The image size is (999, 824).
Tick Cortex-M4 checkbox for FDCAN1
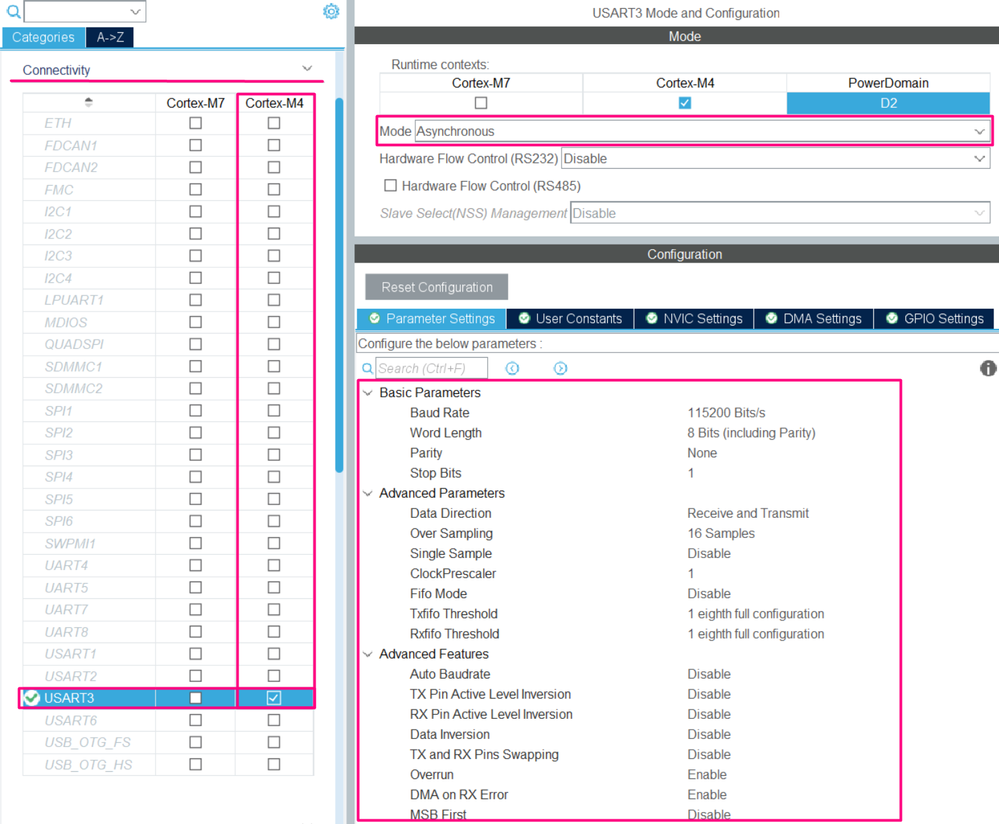click(274, 145)
